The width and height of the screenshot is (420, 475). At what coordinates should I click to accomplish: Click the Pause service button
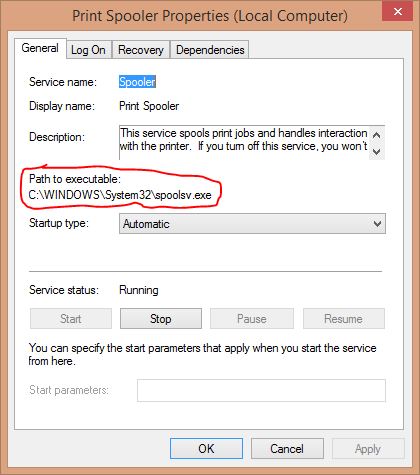pyautogui.click(x=252, y=319)
